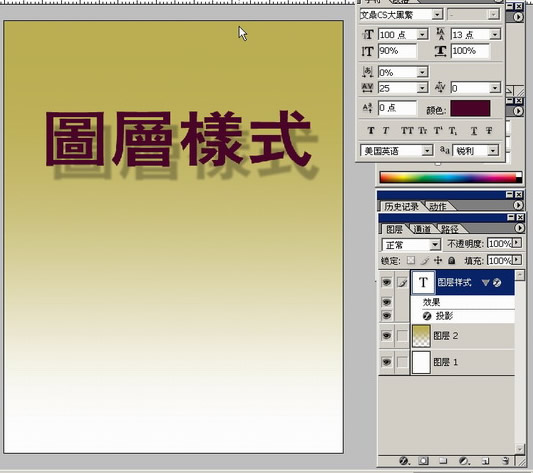Screen dimensions: 533x473
Task: Click horizontal scale field 100%
Action: 470,51
